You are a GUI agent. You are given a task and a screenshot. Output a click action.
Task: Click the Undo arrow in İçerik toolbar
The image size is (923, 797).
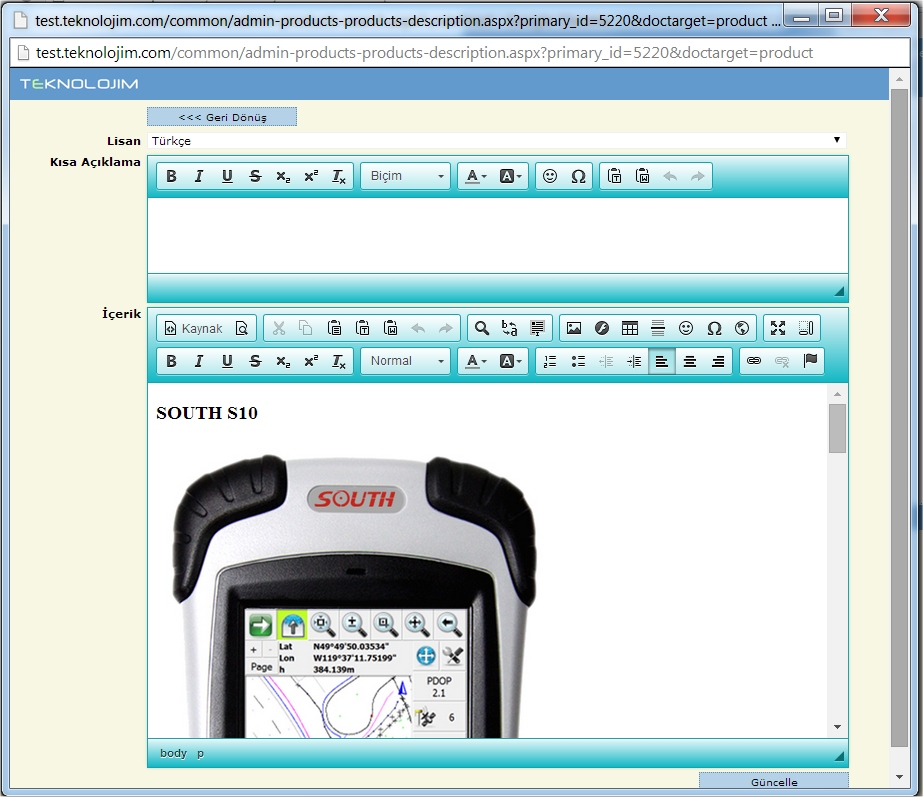(x=418, y=328)
